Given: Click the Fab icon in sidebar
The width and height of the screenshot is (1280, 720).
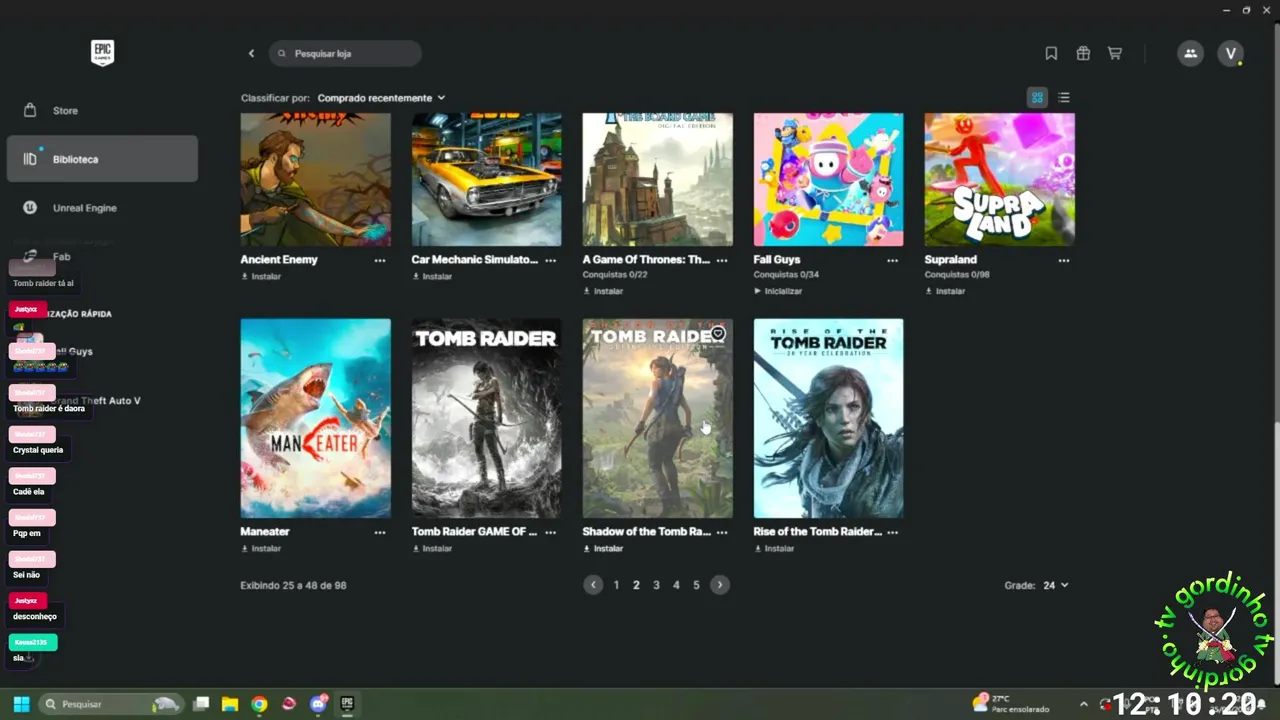Looking at the screenshot, I should point(30,256).
